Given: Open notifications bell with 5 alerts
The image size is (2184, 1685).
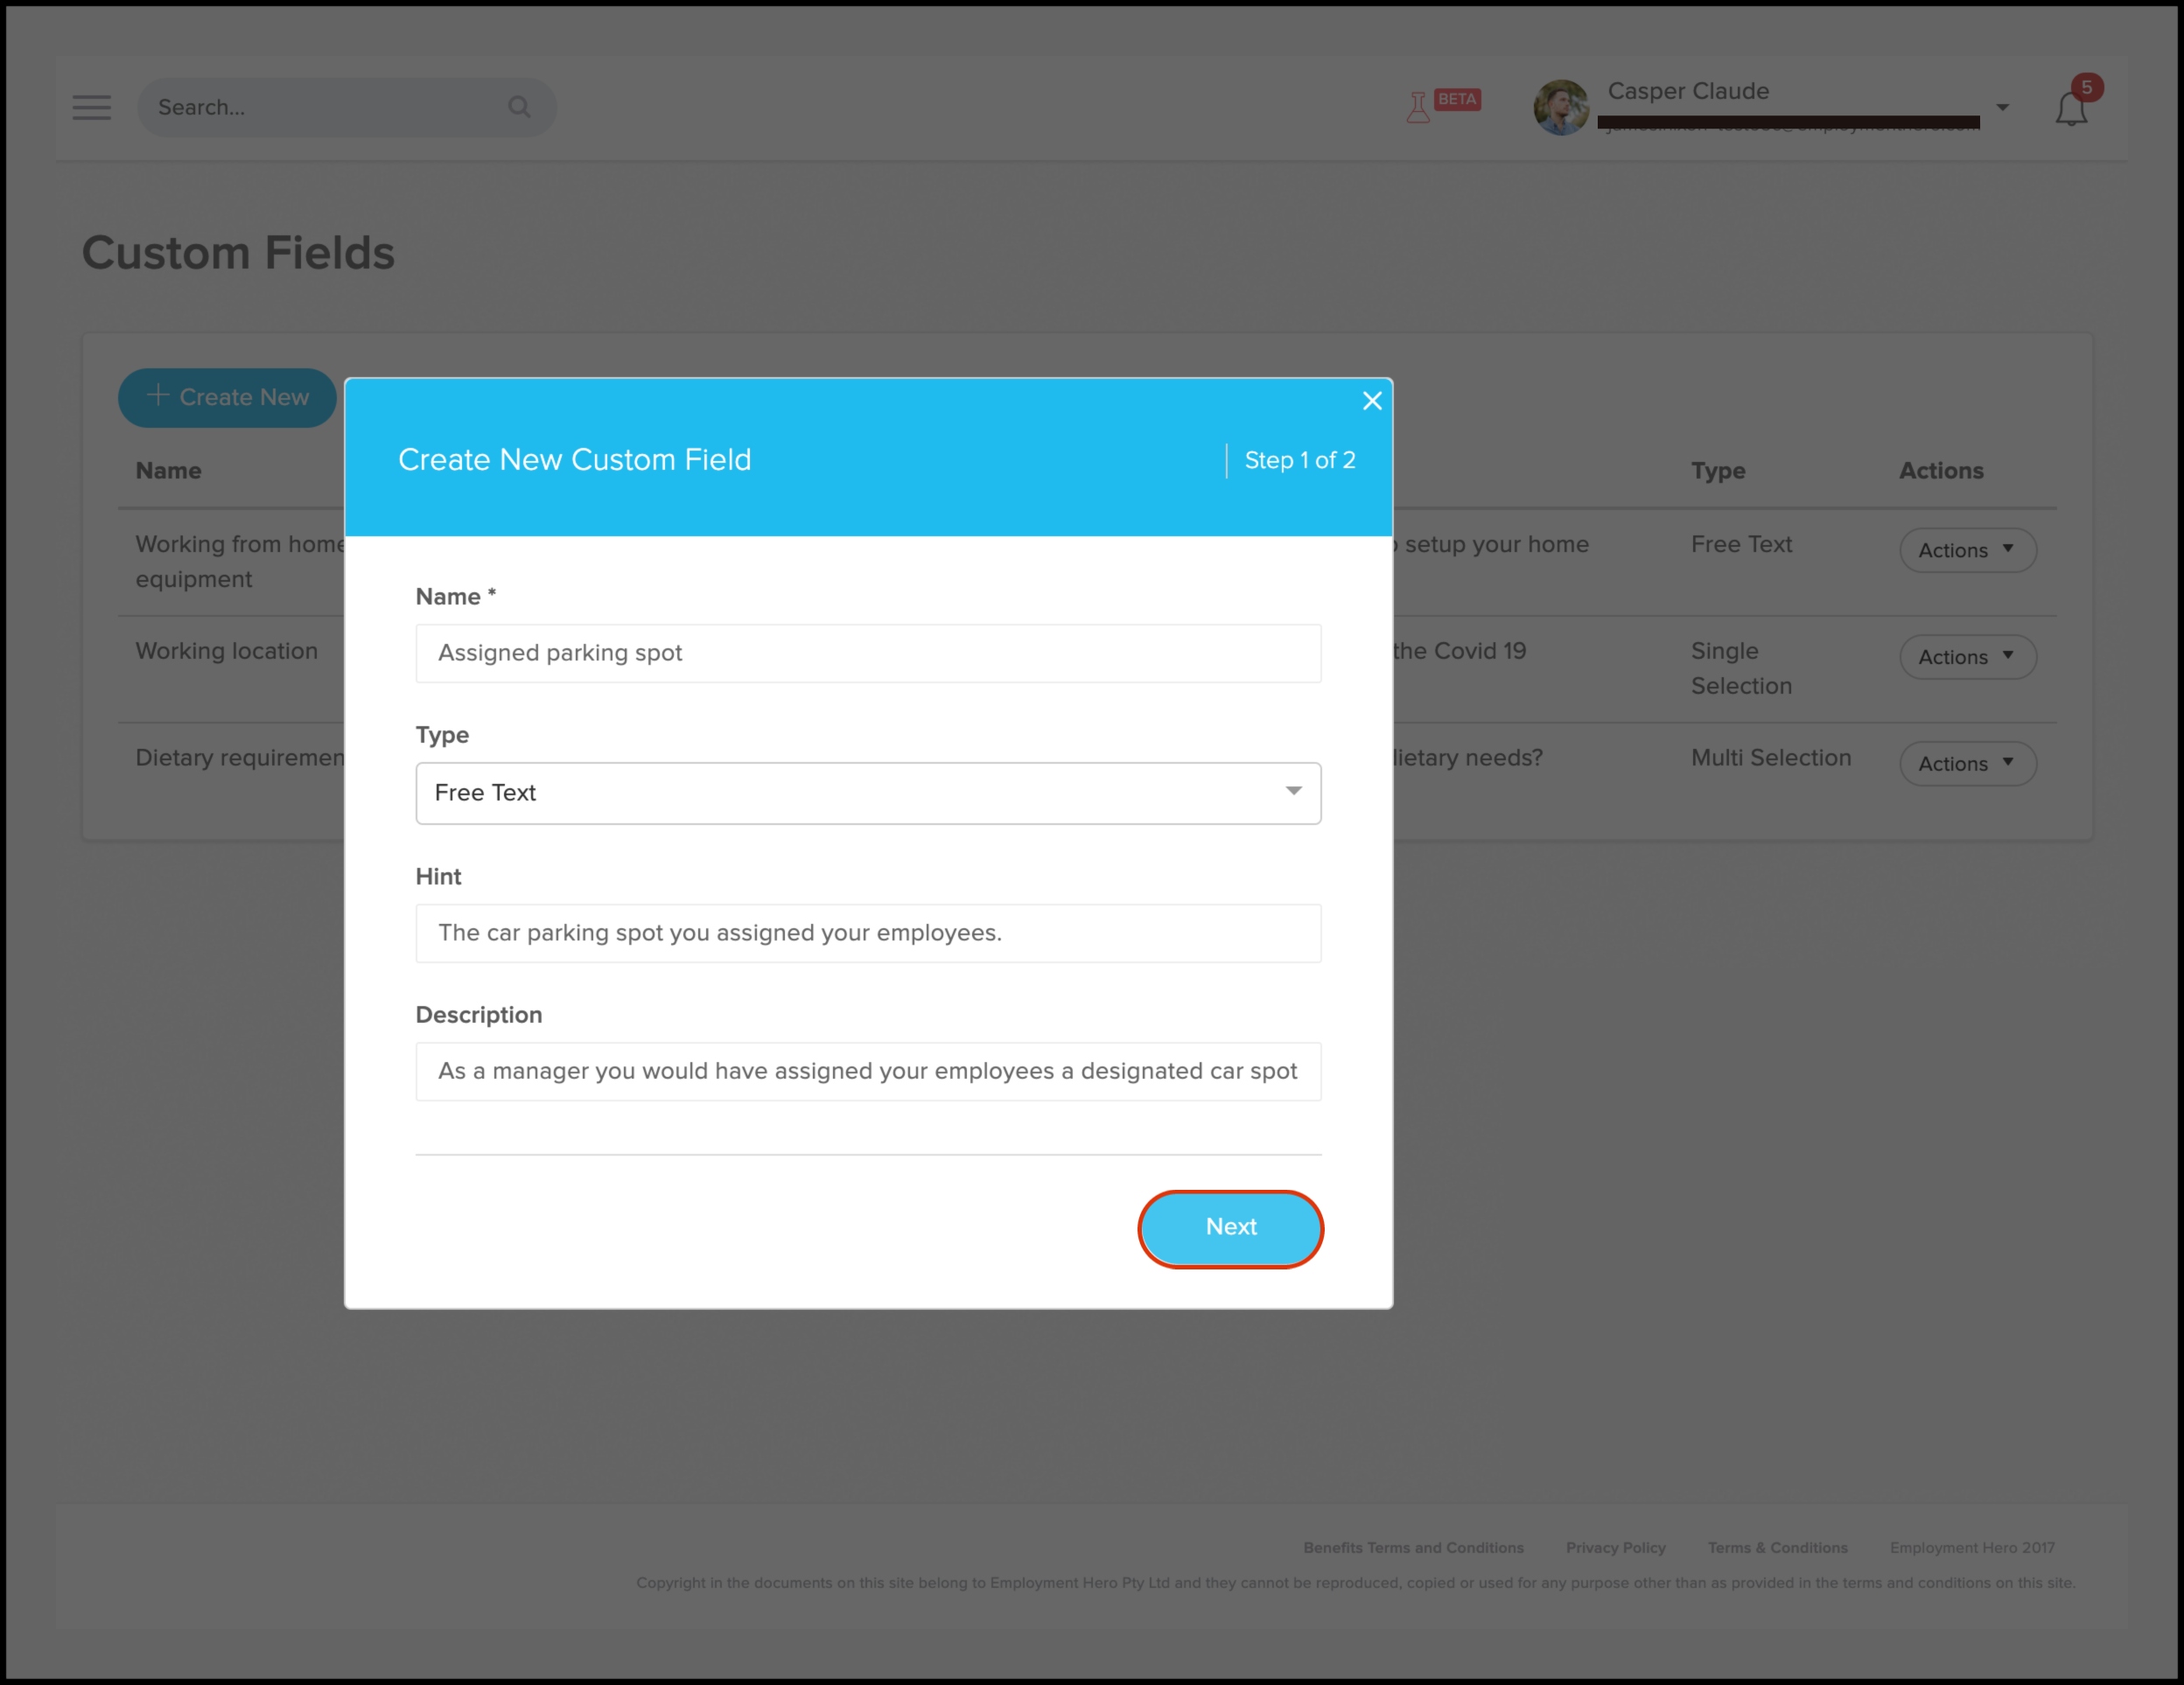Looking at the screenshot, I should (2071, 108).
